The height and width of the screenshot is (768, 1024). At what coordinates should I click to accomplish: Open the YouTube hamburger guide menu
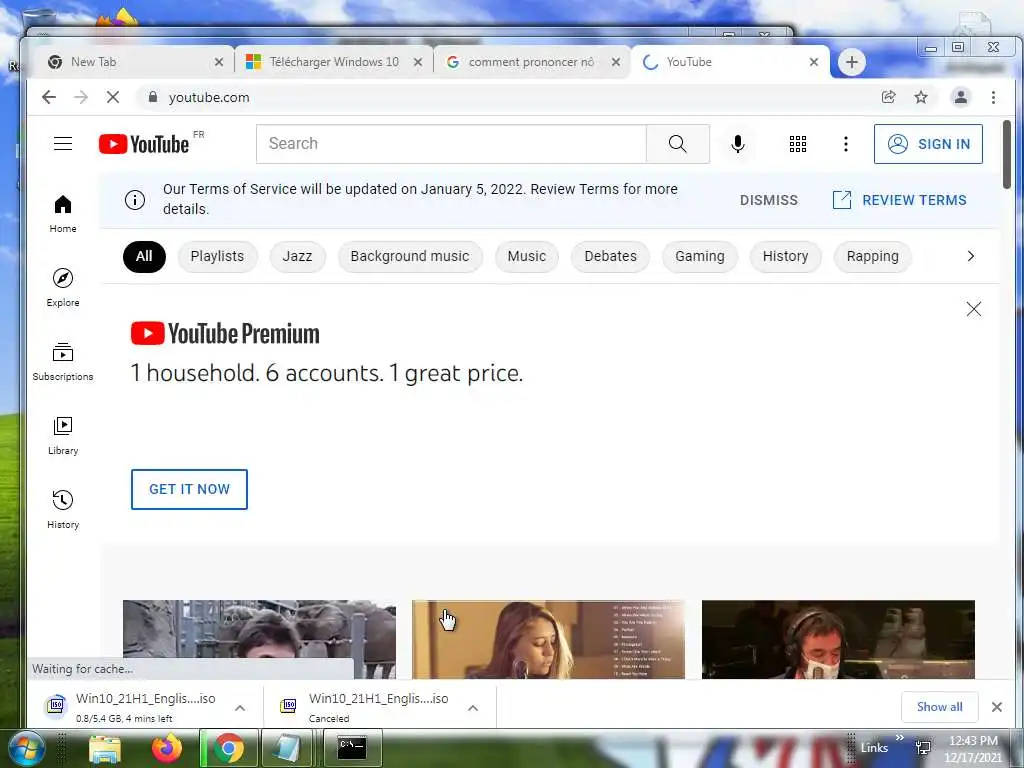[63, 144]
